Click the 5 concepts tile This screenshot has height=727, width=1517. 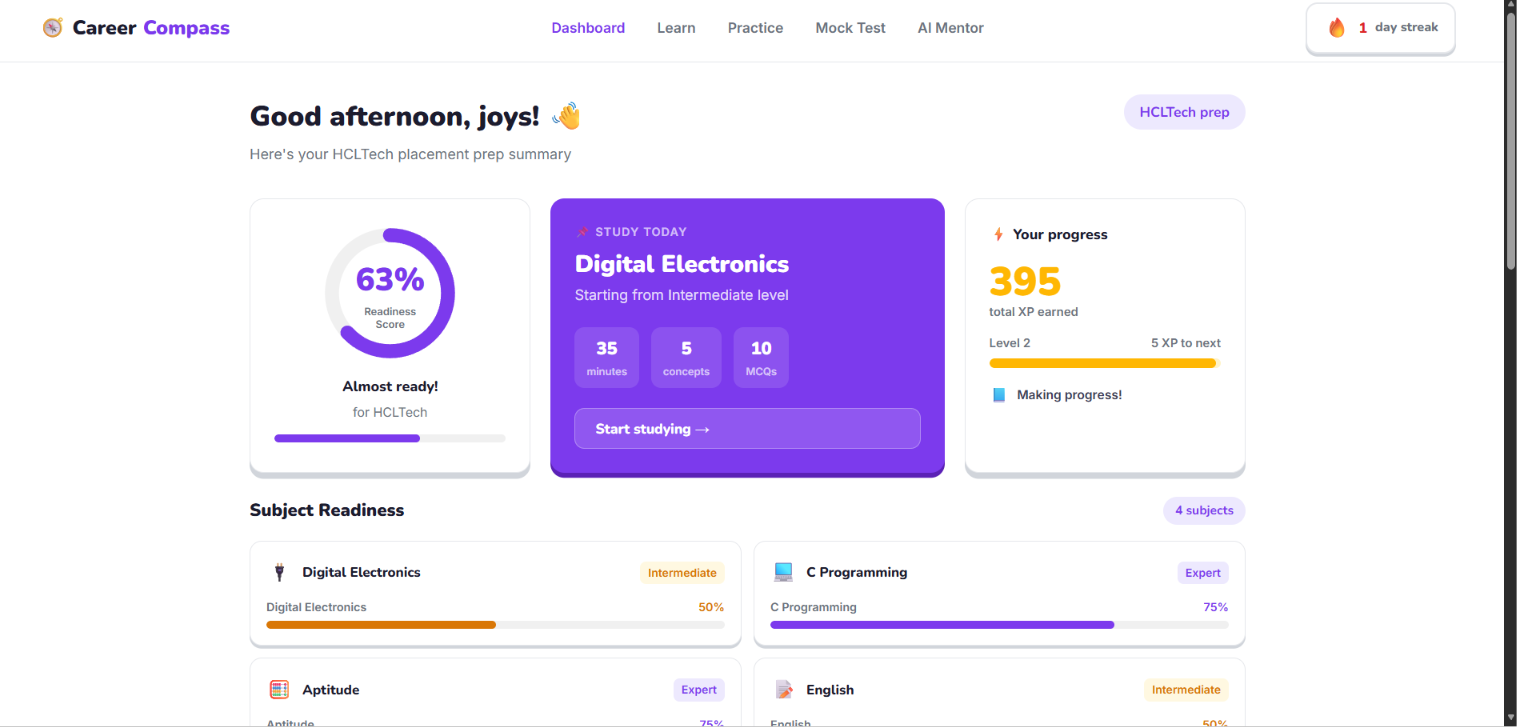(686, 358)
